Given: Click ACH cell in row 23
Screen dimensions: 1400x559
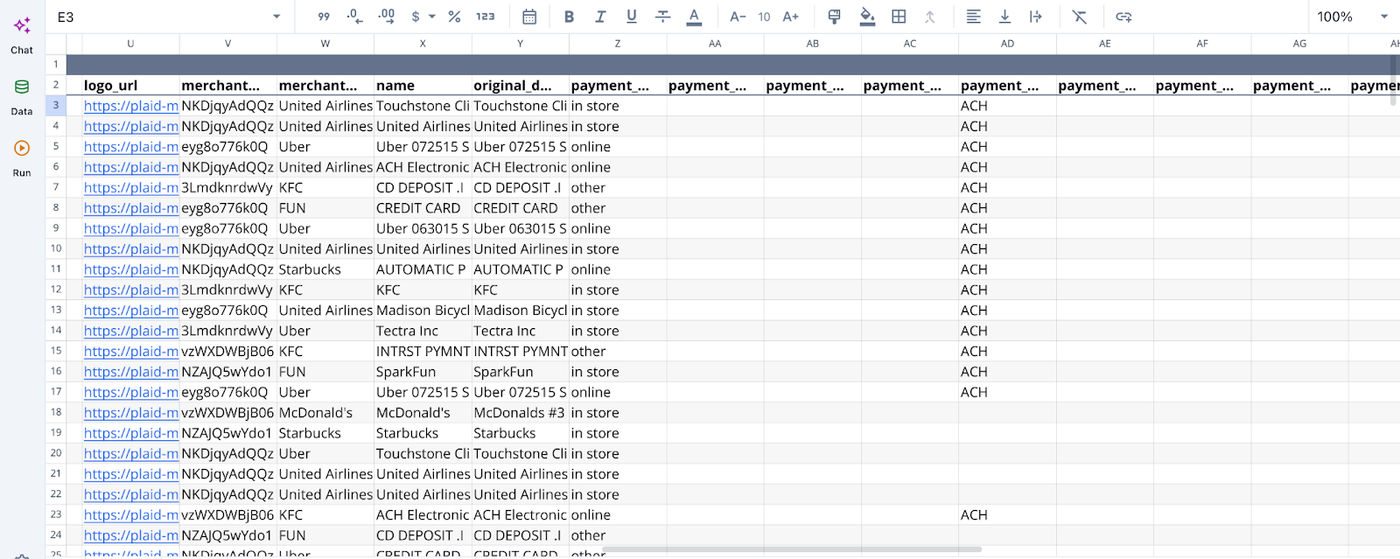Looking at the screenshot, I should (x=1007, y=515).
